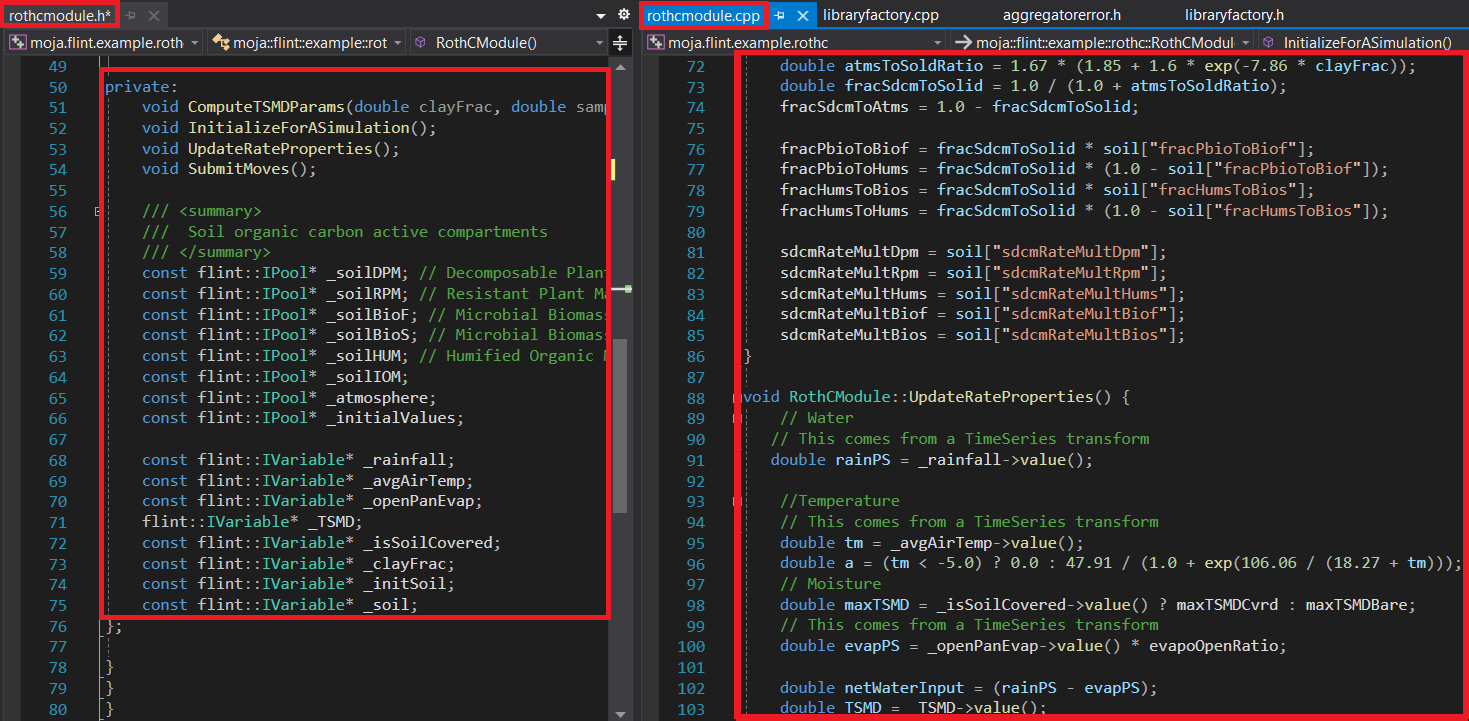The height and width of the screenshot is (721, 1469).
Task: Click the split editor window icon
Action: pyautogui.click(x=620, y=43)
